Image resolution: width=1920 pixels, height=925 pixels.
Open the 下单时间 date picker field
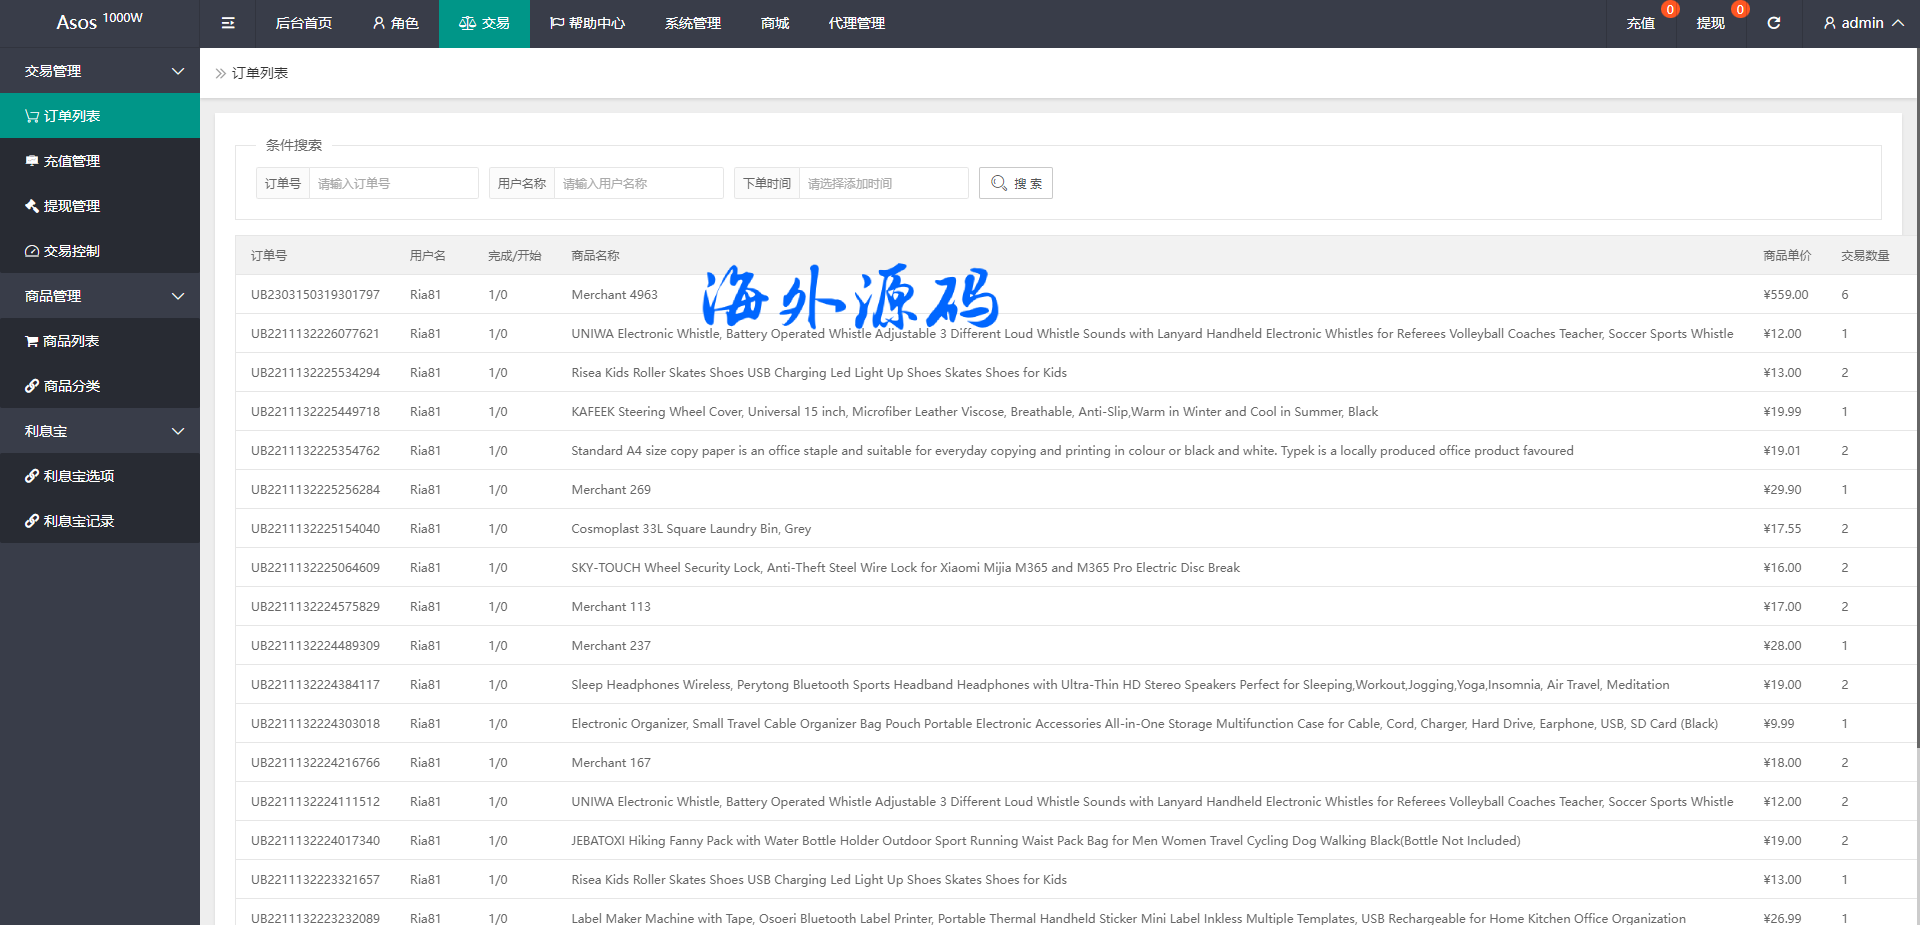882,183
